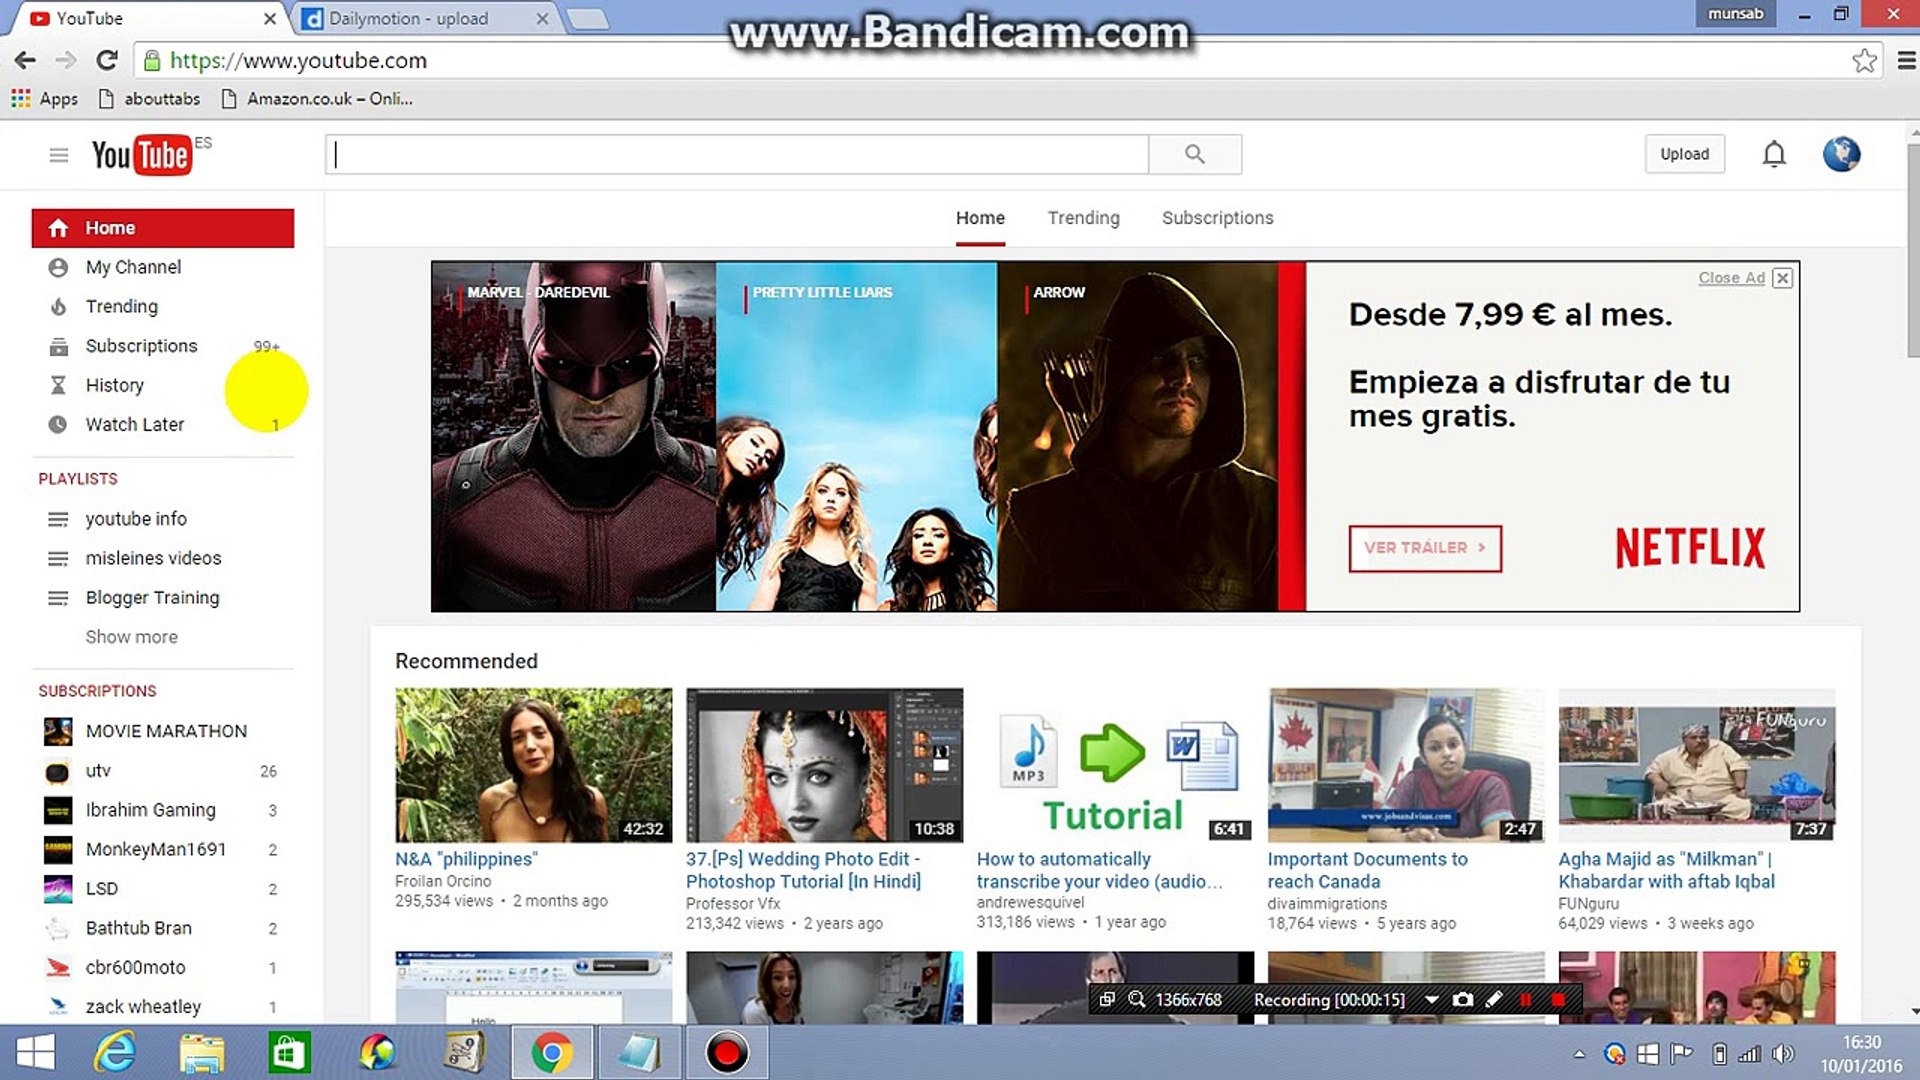The width and height of the screenshot is (1920, 1080).
Task: Close the Netflix ad
Action: click(x=1782, y=278)
